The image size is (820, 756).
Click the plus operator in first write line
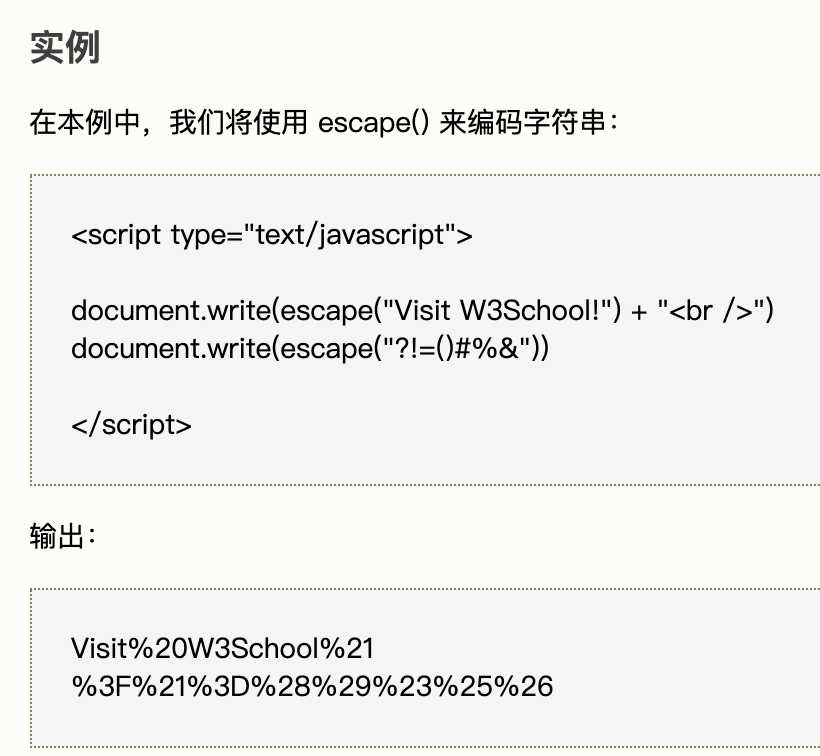pyautogui.click(x=639, y=312)
